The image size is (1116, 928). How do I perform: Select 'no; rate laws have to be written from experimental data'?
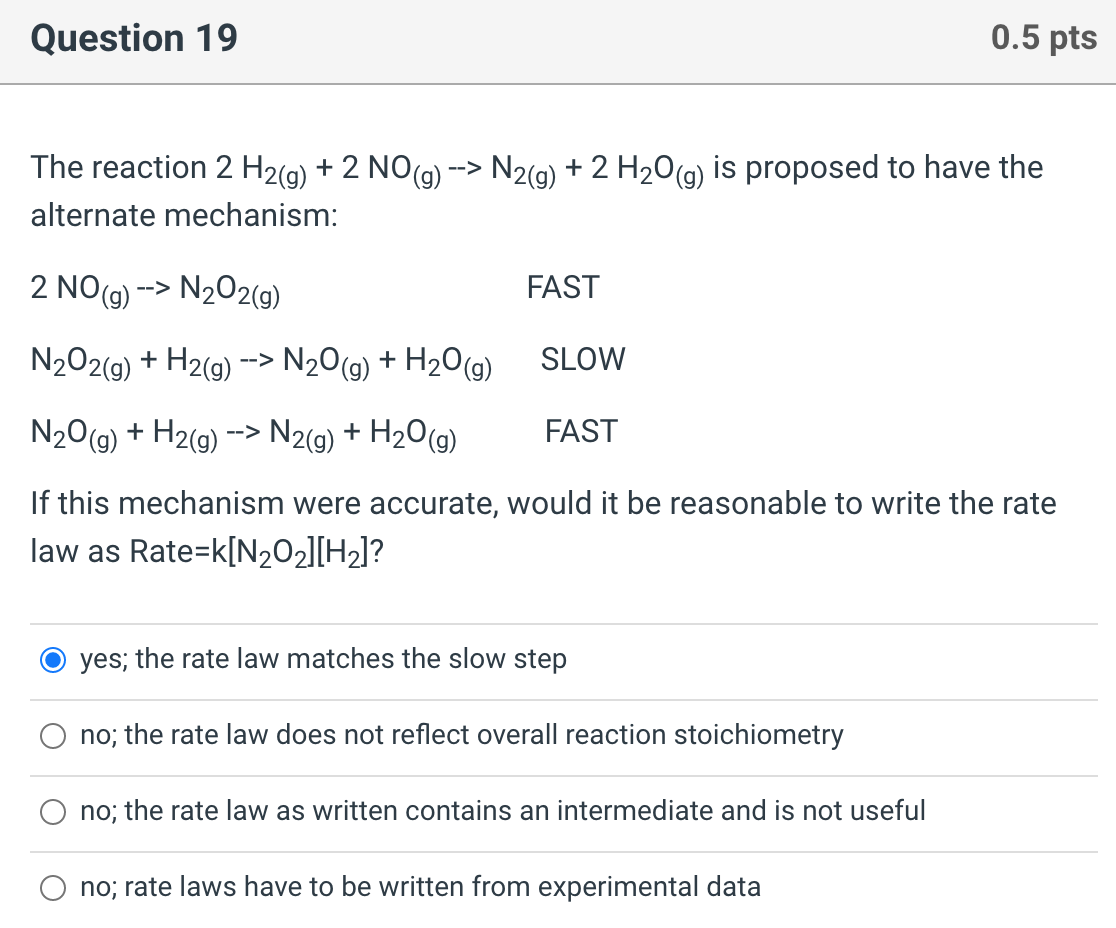tap(420, 887)
